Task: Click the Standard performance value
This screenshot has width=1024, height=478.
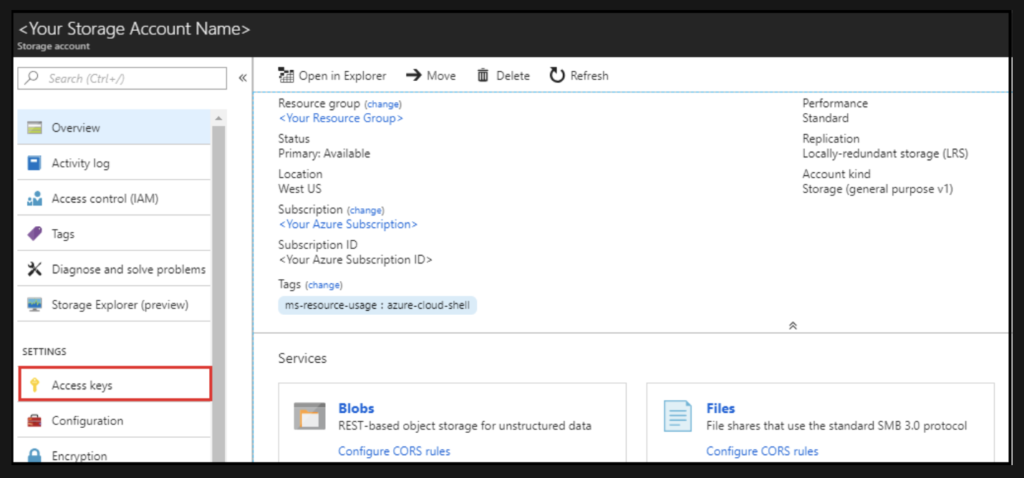Action: coord(825,118)
